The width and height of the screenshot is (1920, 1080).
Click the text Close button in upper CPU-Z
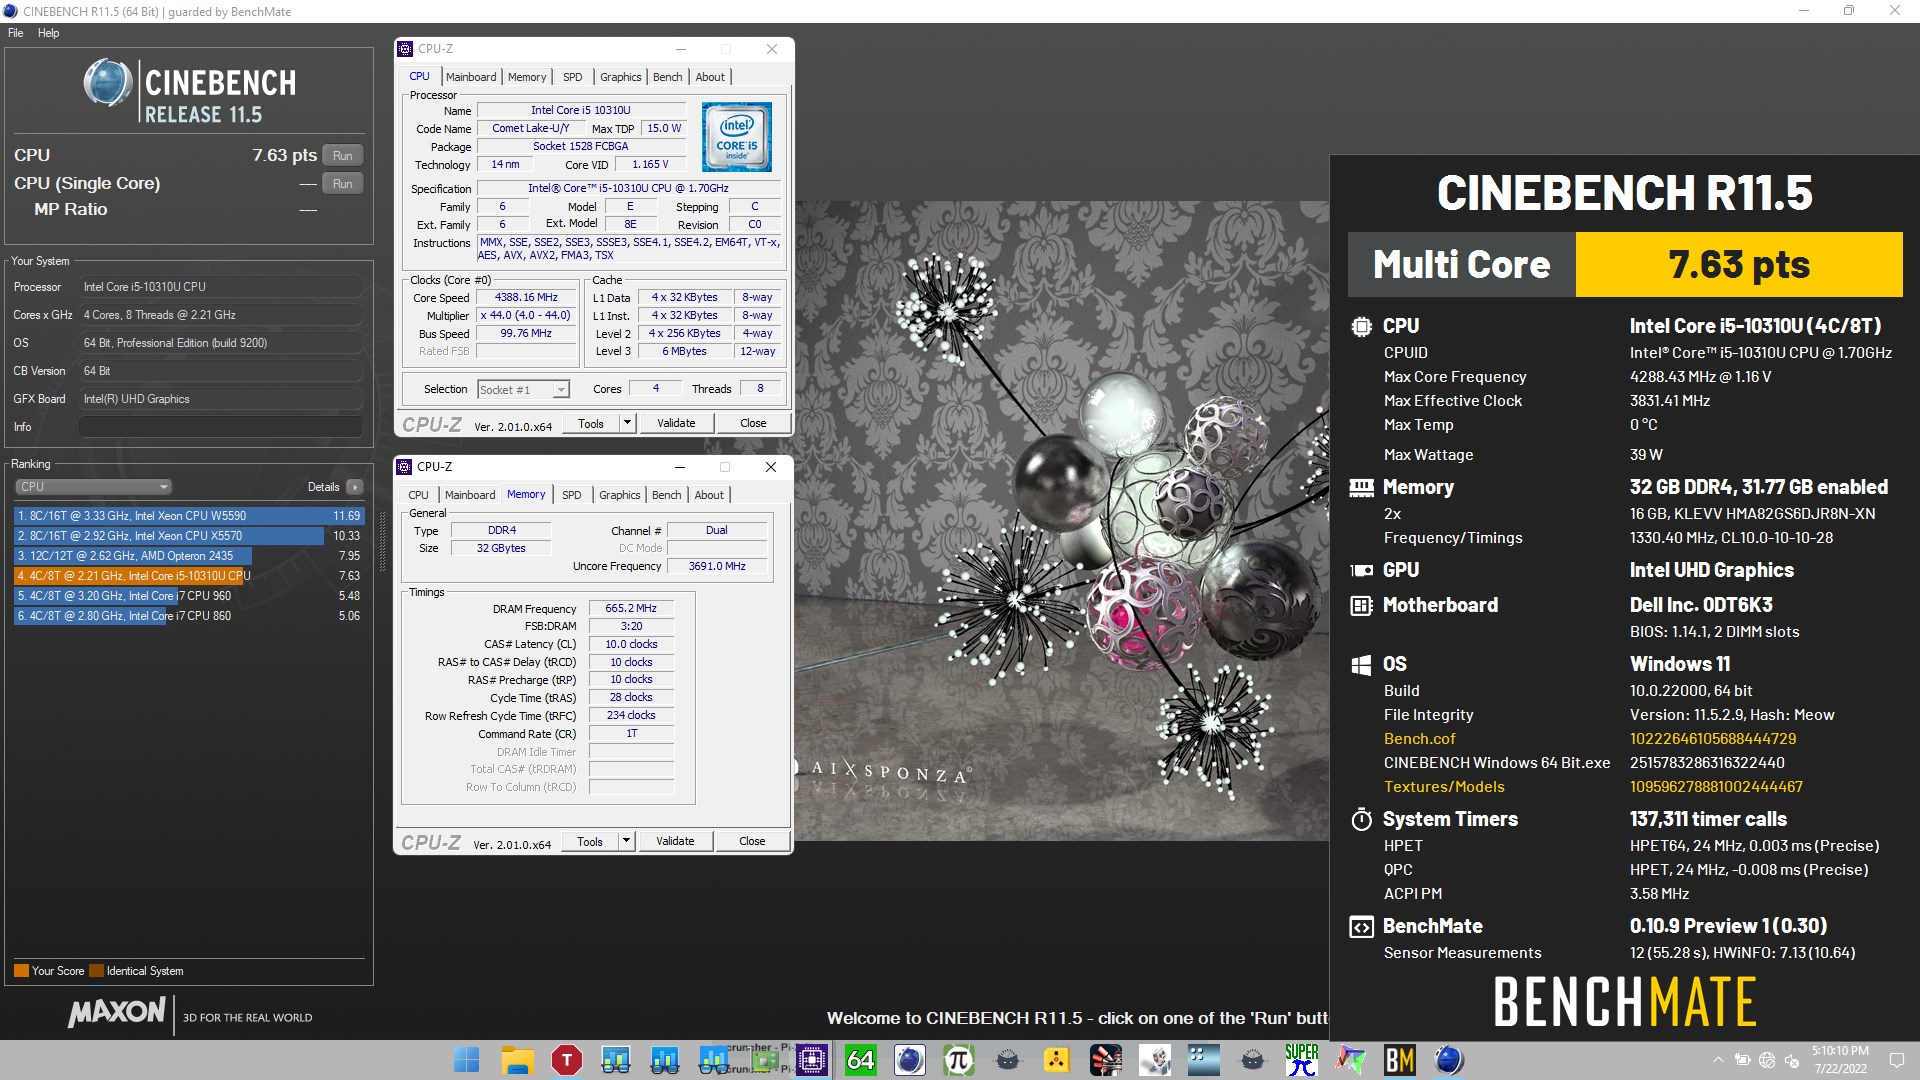point(753,424)
